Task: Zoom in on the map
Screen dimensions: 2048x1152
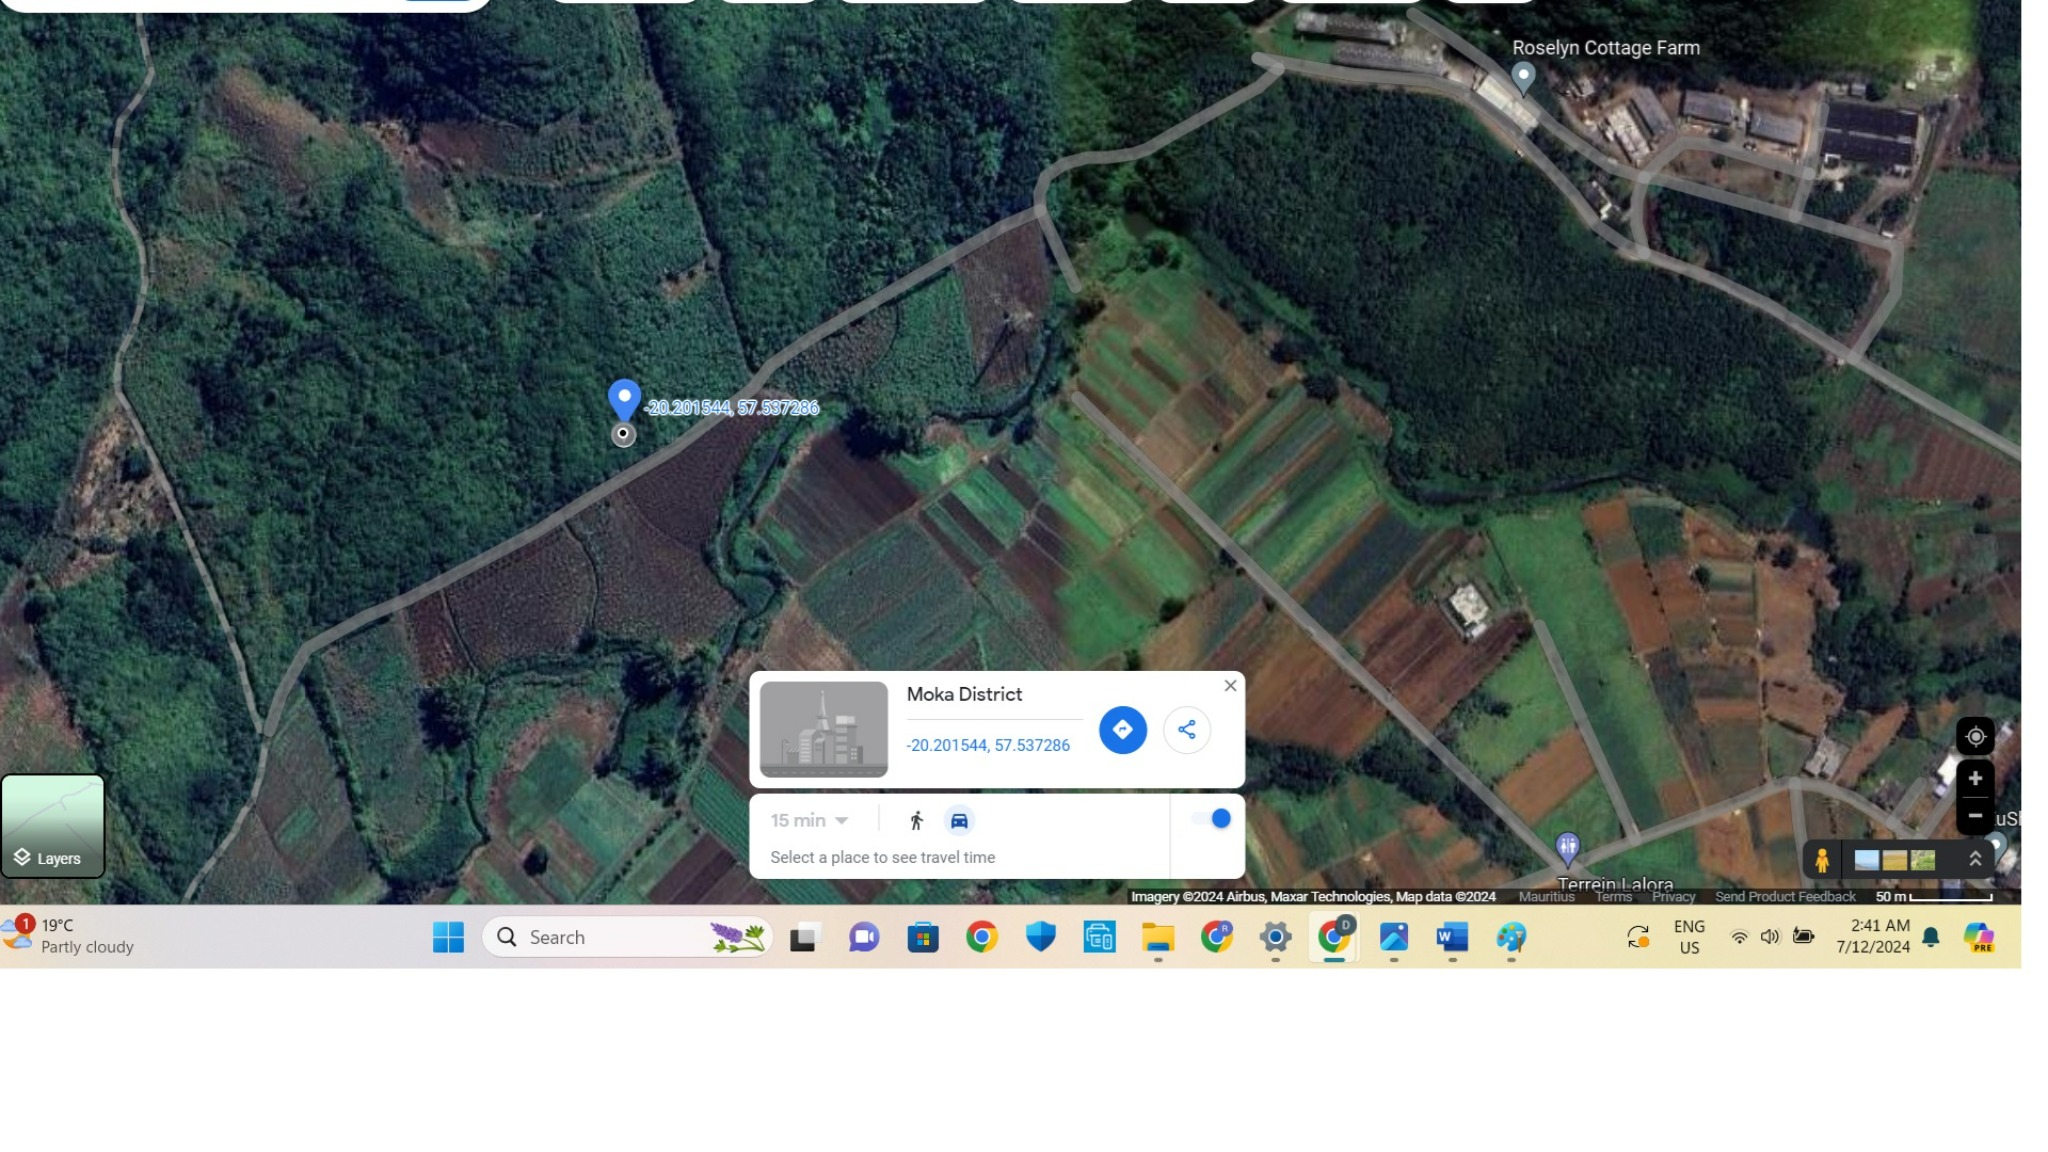Action: (1975, 778)
